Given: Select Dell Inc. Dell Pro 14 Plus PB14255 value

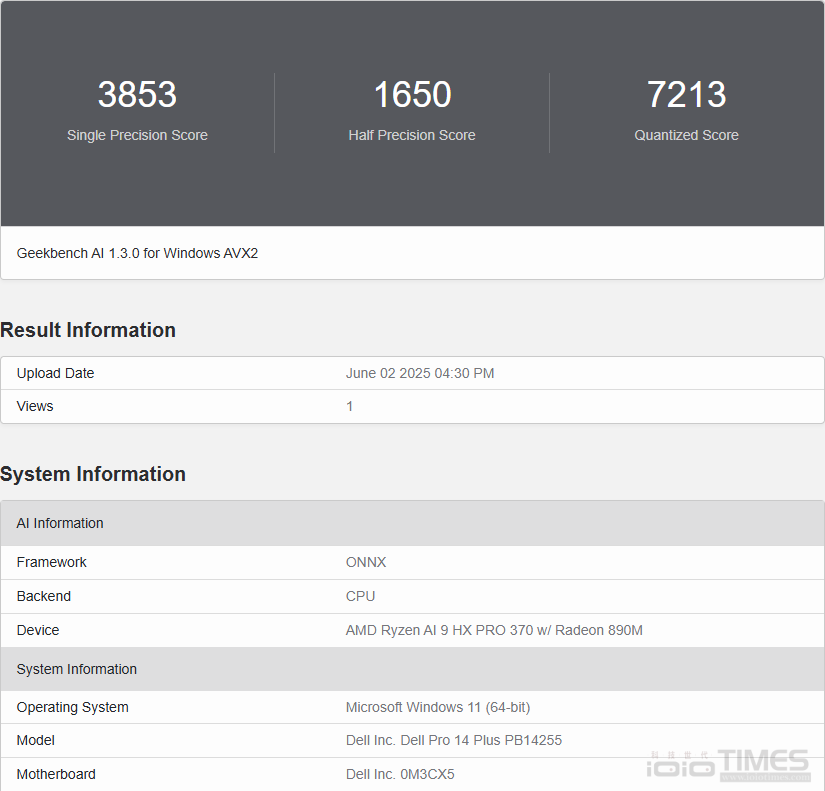Looking at the screenshot, I should 454,740.
